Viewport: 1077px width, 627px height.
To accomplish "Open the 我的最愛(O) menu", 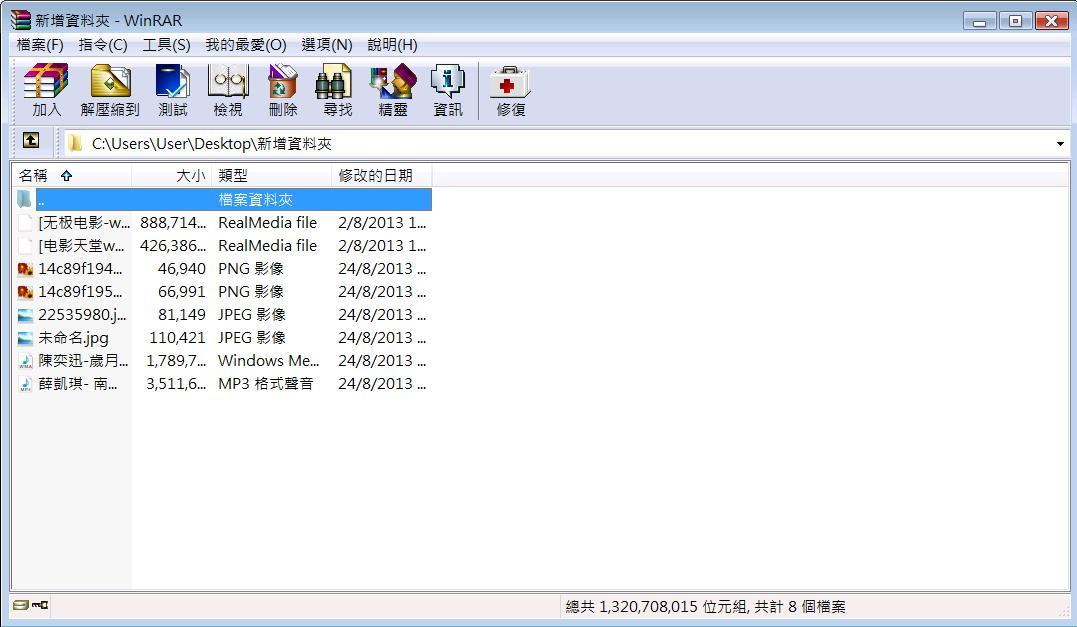I will tap(245, 45).
